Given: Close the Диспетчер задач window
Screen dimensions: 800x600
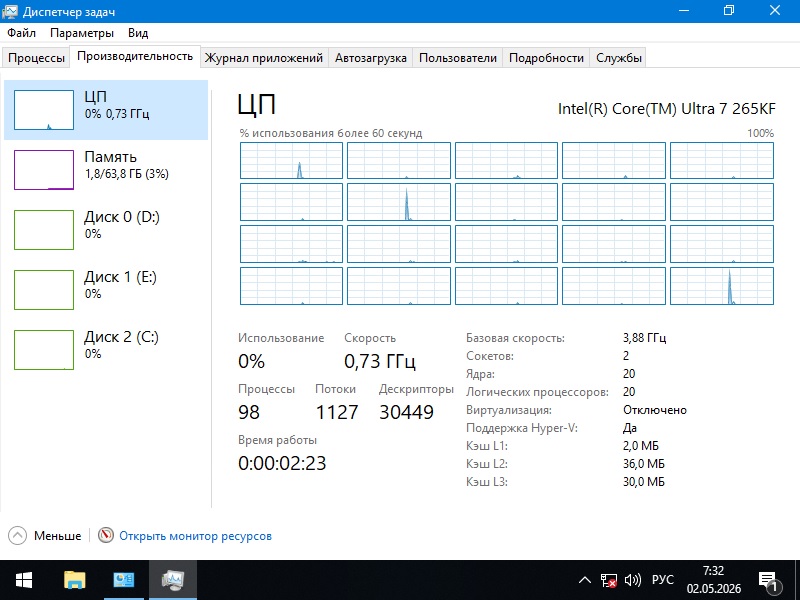Looking at the screenshot, I should (775, 11).
